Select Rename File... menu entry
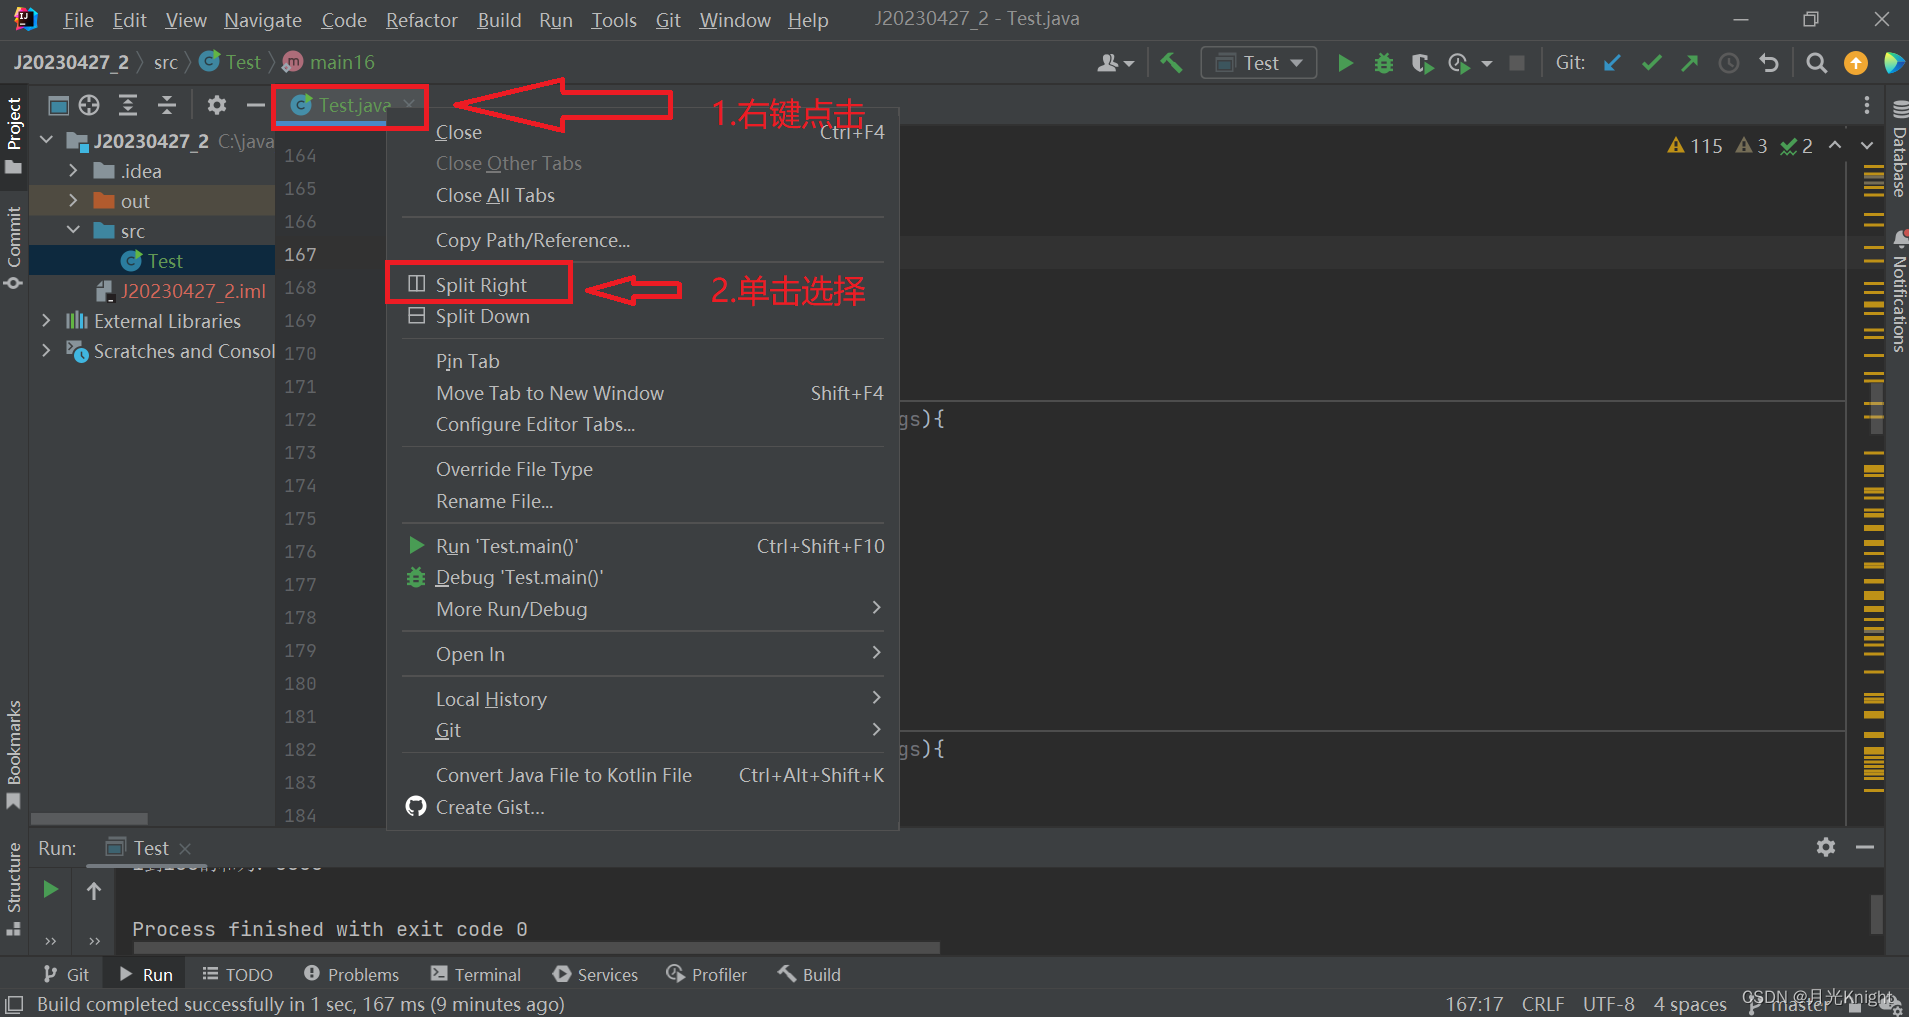 pyautogui.click(x=643, y=501)
